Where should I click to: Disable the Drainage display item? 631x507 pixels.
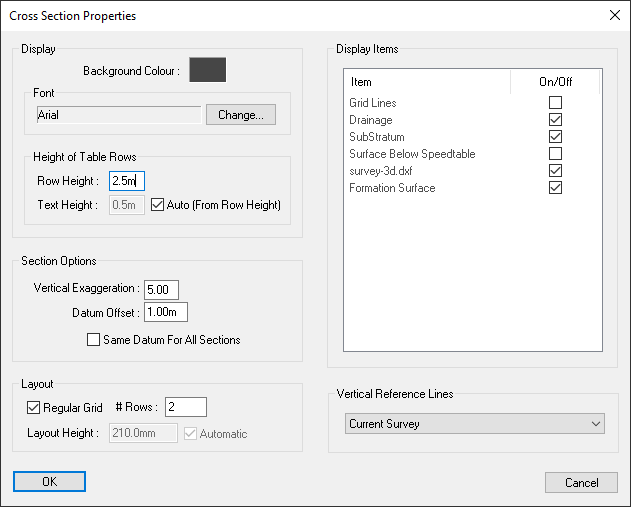555,120
